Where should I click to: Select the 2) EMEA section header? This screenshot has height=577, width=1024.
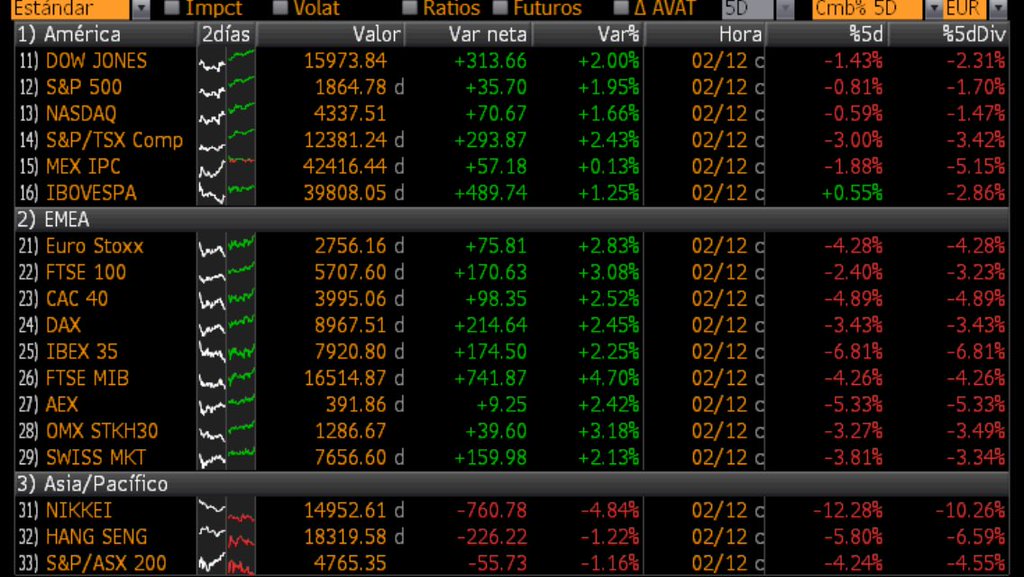coord(54,219)
